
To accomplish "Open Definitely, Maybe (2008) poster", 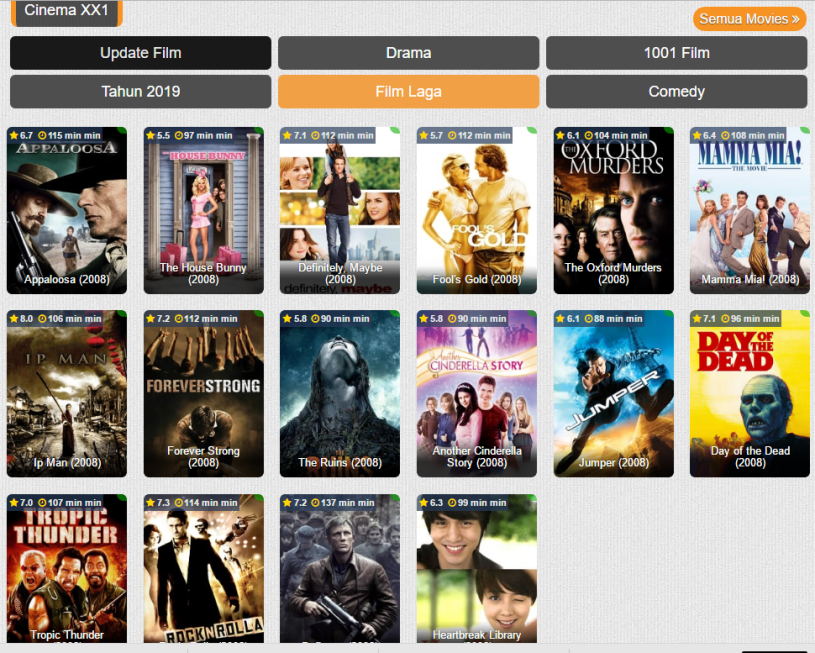I will click(340, 211).
